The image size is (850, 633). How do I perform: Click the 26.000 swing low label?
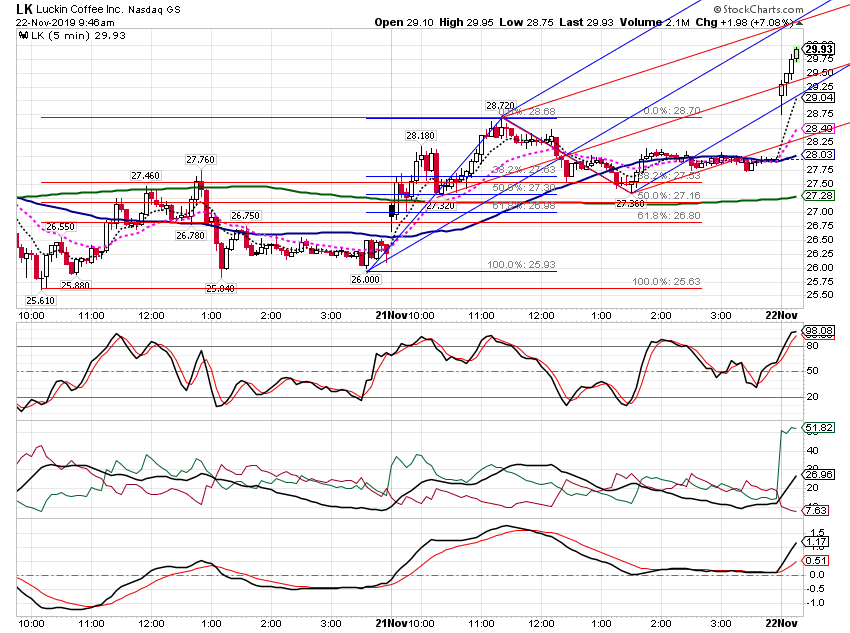tap(365, 280)
